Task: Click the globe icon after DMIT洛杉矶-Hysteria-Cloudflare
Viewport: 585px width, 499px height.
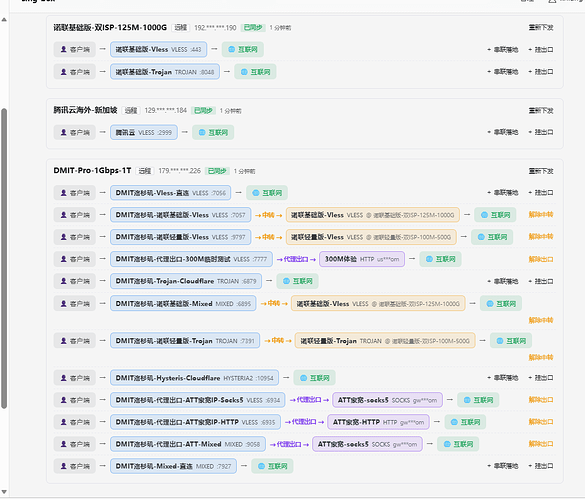Action: (x=303, y=378)
